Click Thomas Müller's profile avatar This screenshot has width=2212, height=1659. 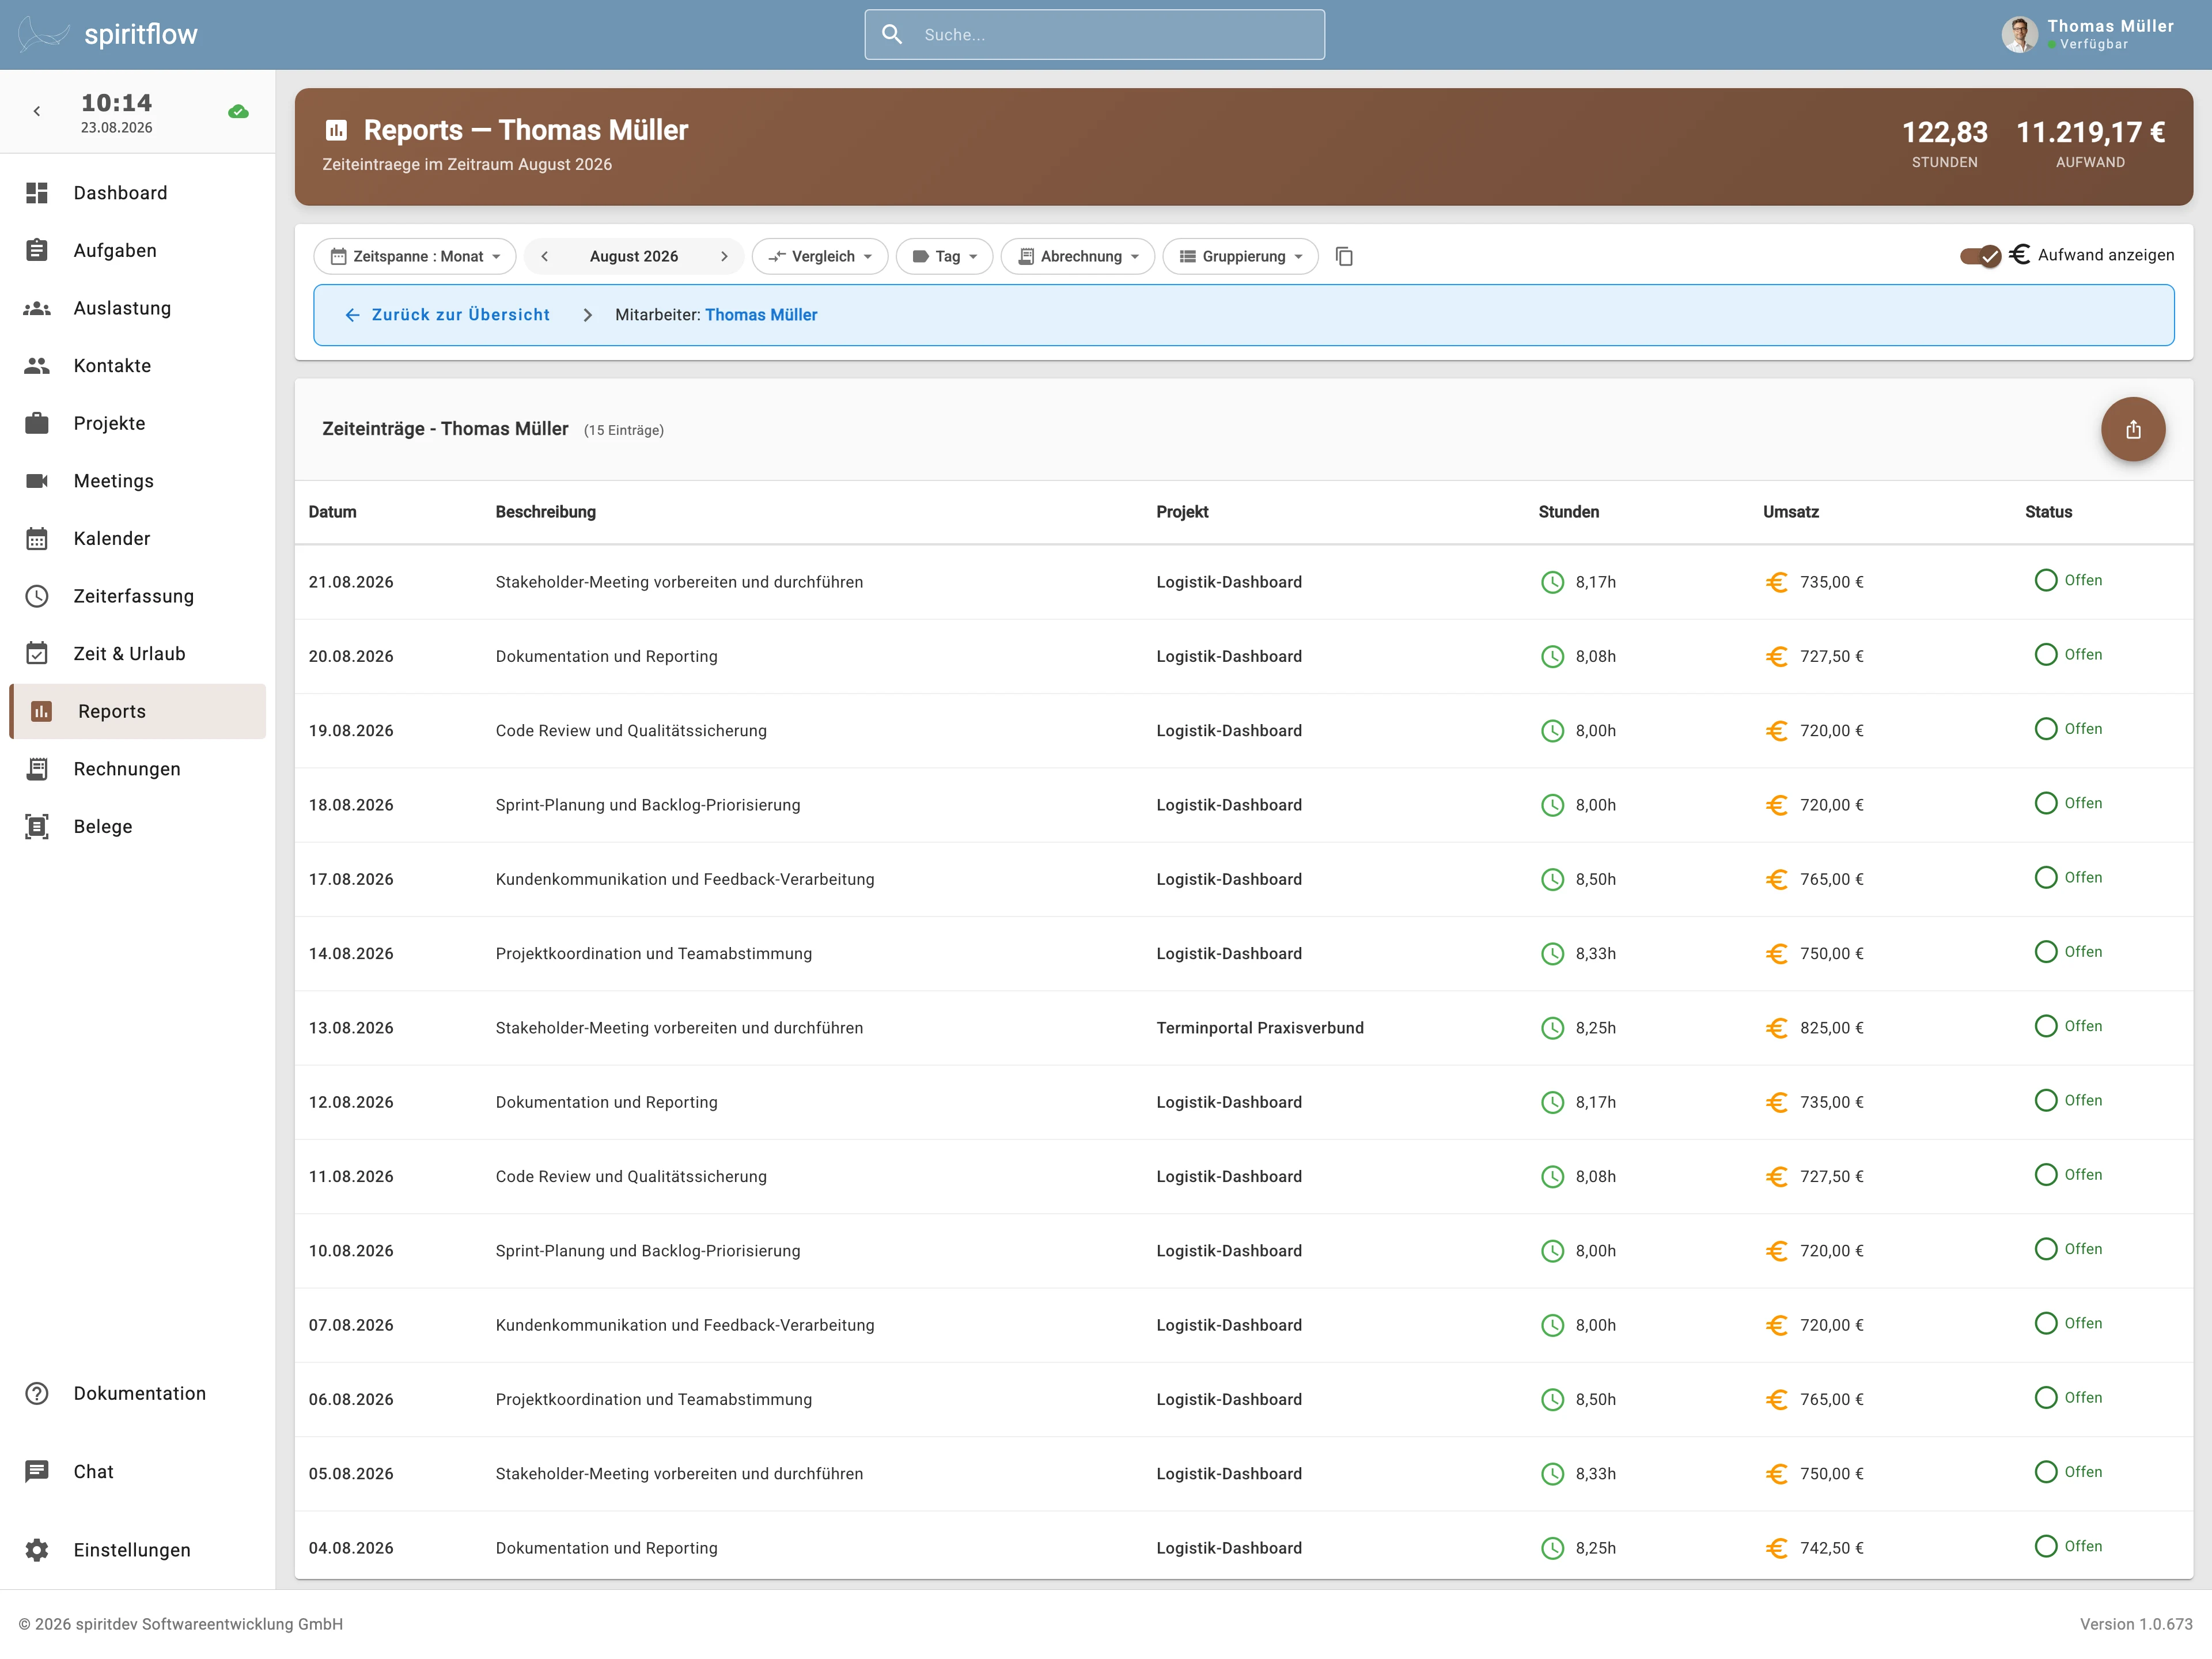tap(2019, 34)
